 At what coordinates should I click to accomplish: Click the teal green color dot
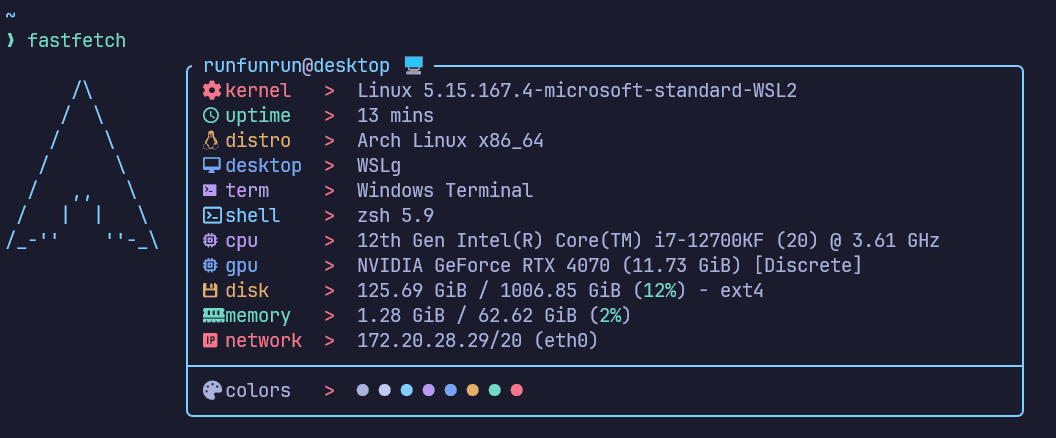click(494, 390)
